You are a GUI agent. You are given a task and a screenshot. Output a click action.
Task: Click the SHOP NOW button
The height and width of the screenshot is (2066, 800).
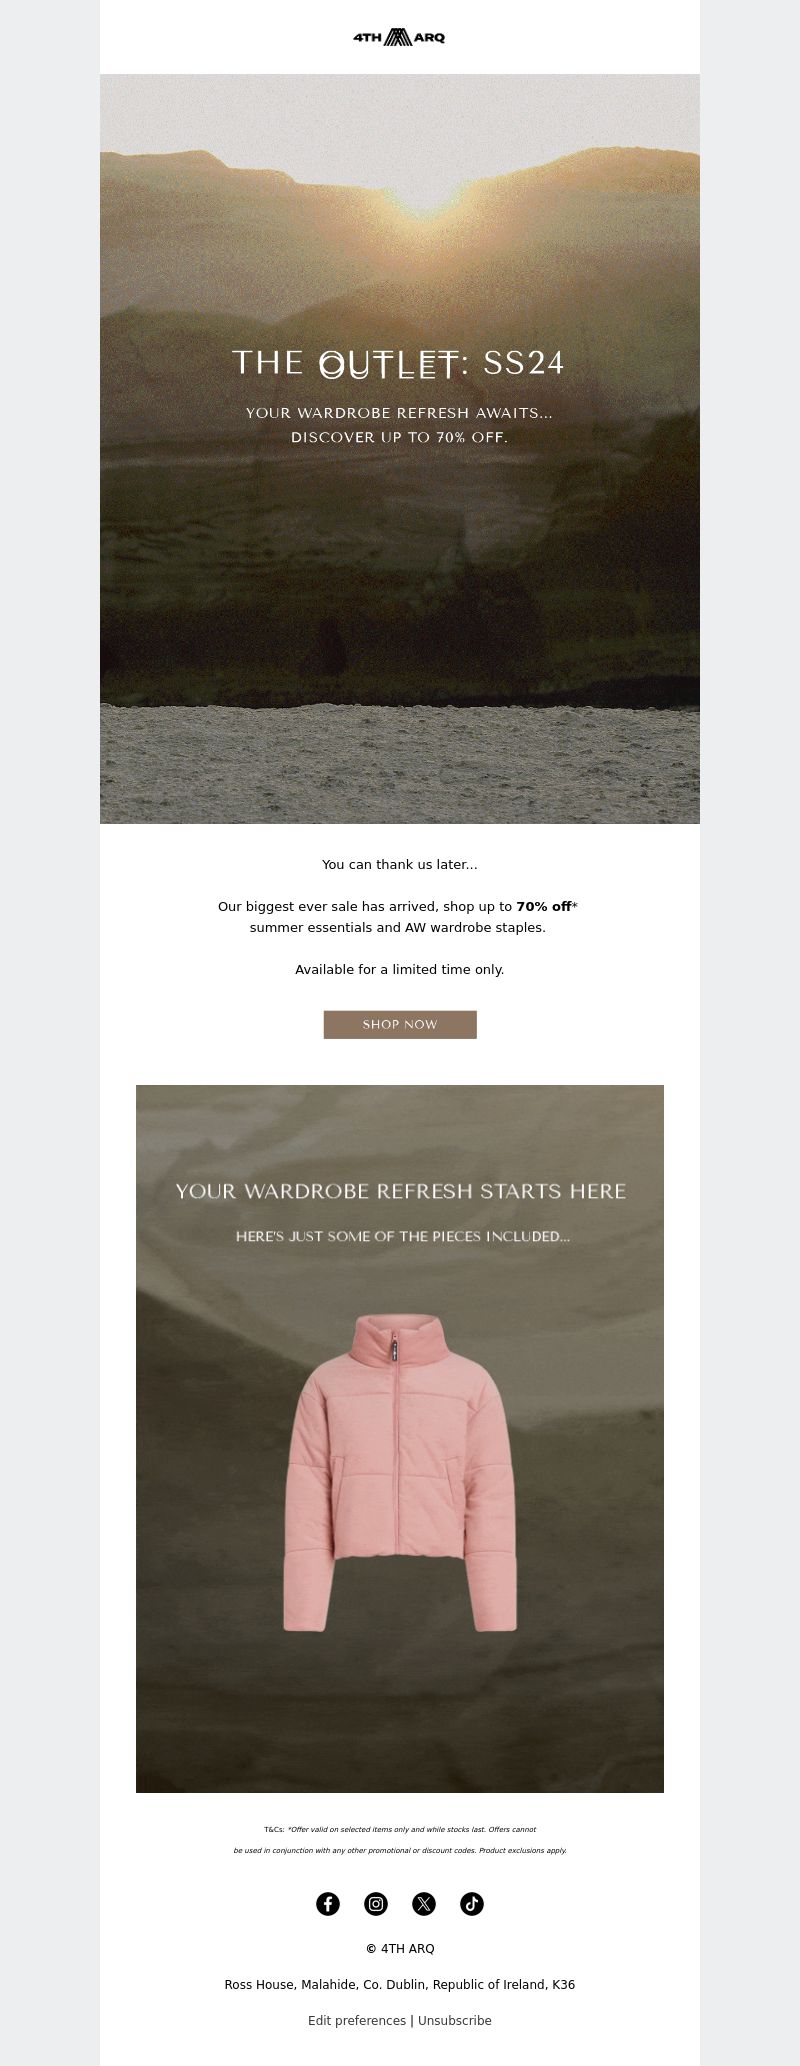[400, 1025]
